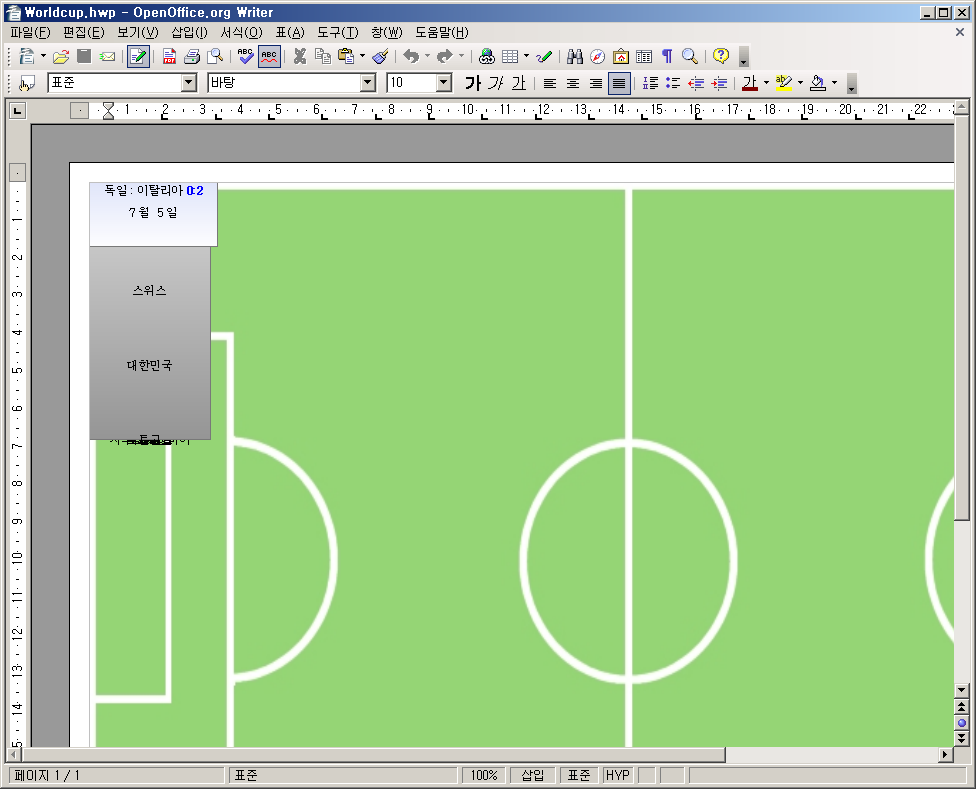Toggle numbered list
Viewport: 976px width, 789px height.
[x=650, y=83]
